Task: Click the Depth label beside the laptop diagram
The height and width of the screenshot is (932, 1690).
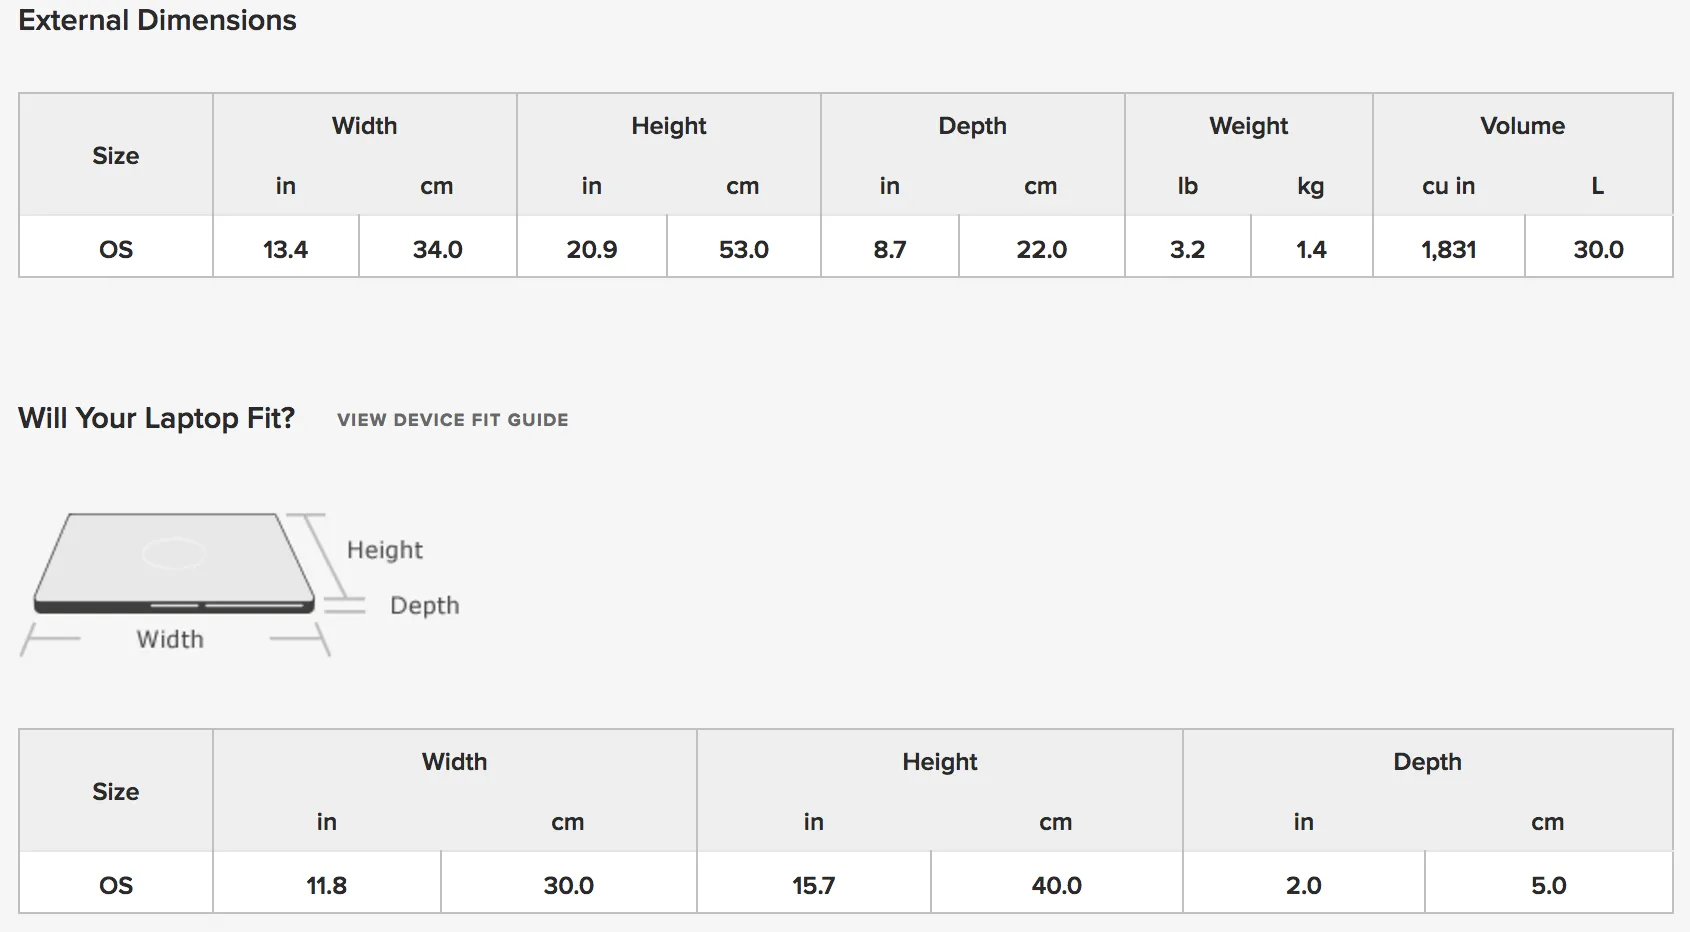Action: pos(425,605)
